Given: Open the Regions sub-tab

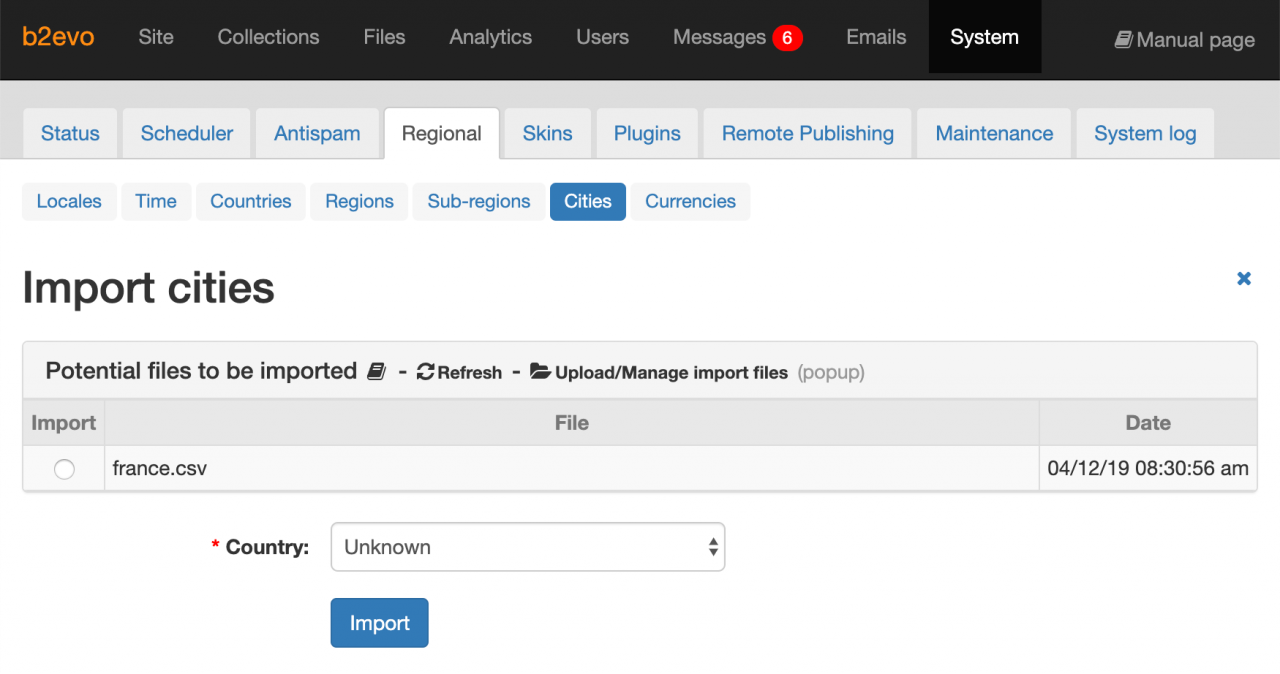Looking at the screenshot, I should click(359, 201).
